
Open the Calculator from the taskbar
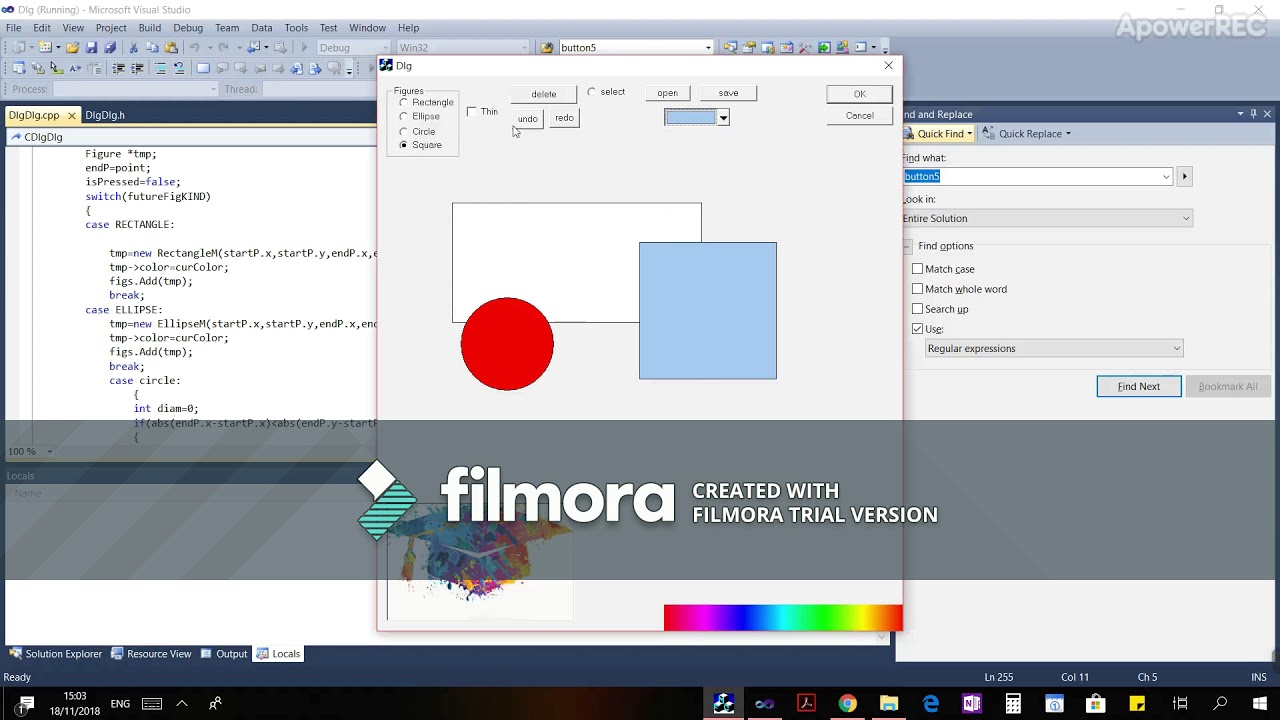coord(1013,704)
